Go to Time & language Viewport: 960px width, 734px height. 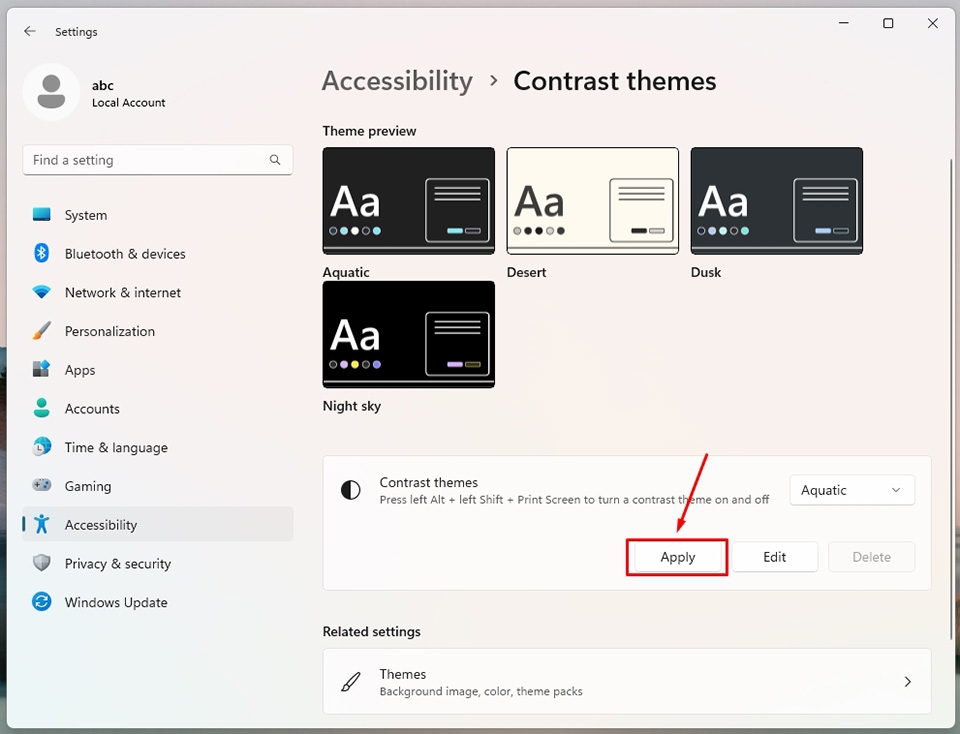158,447
